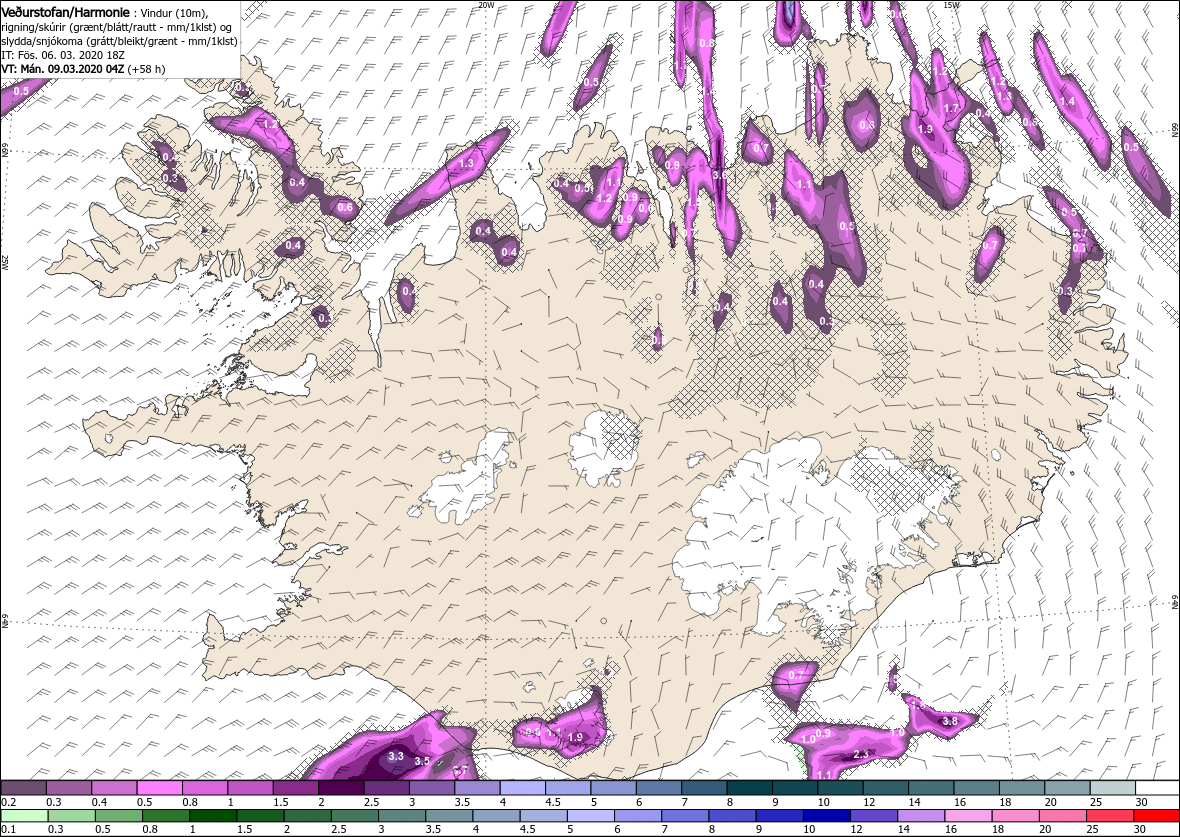Click the bright red 30 rain legend swatch

(1156, 816)
